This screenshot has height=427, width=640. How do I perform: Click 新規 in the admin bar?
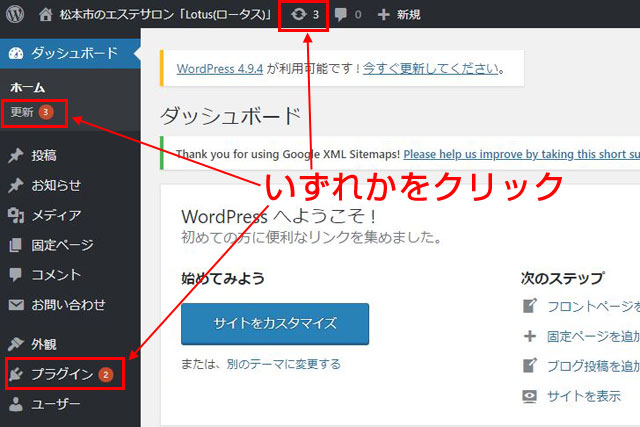coord(409,15)
